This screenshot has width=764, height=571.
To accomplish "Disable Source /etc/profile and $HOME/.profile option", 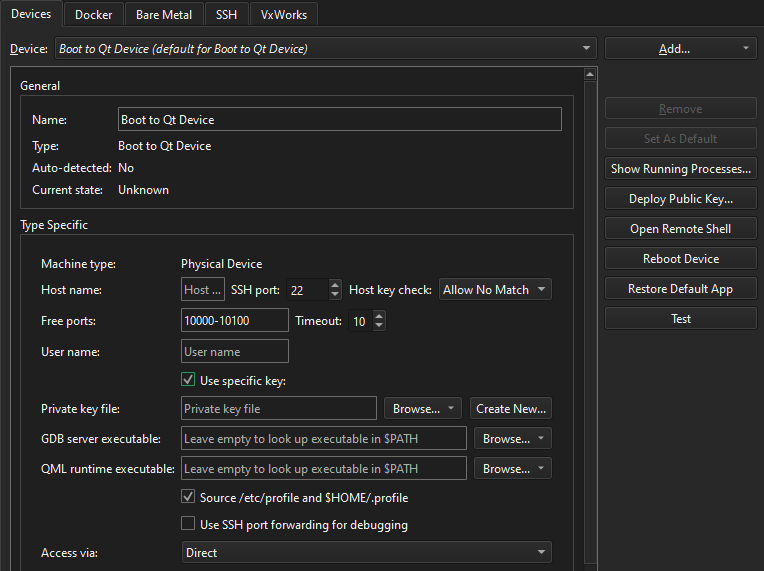I will 188,497.
